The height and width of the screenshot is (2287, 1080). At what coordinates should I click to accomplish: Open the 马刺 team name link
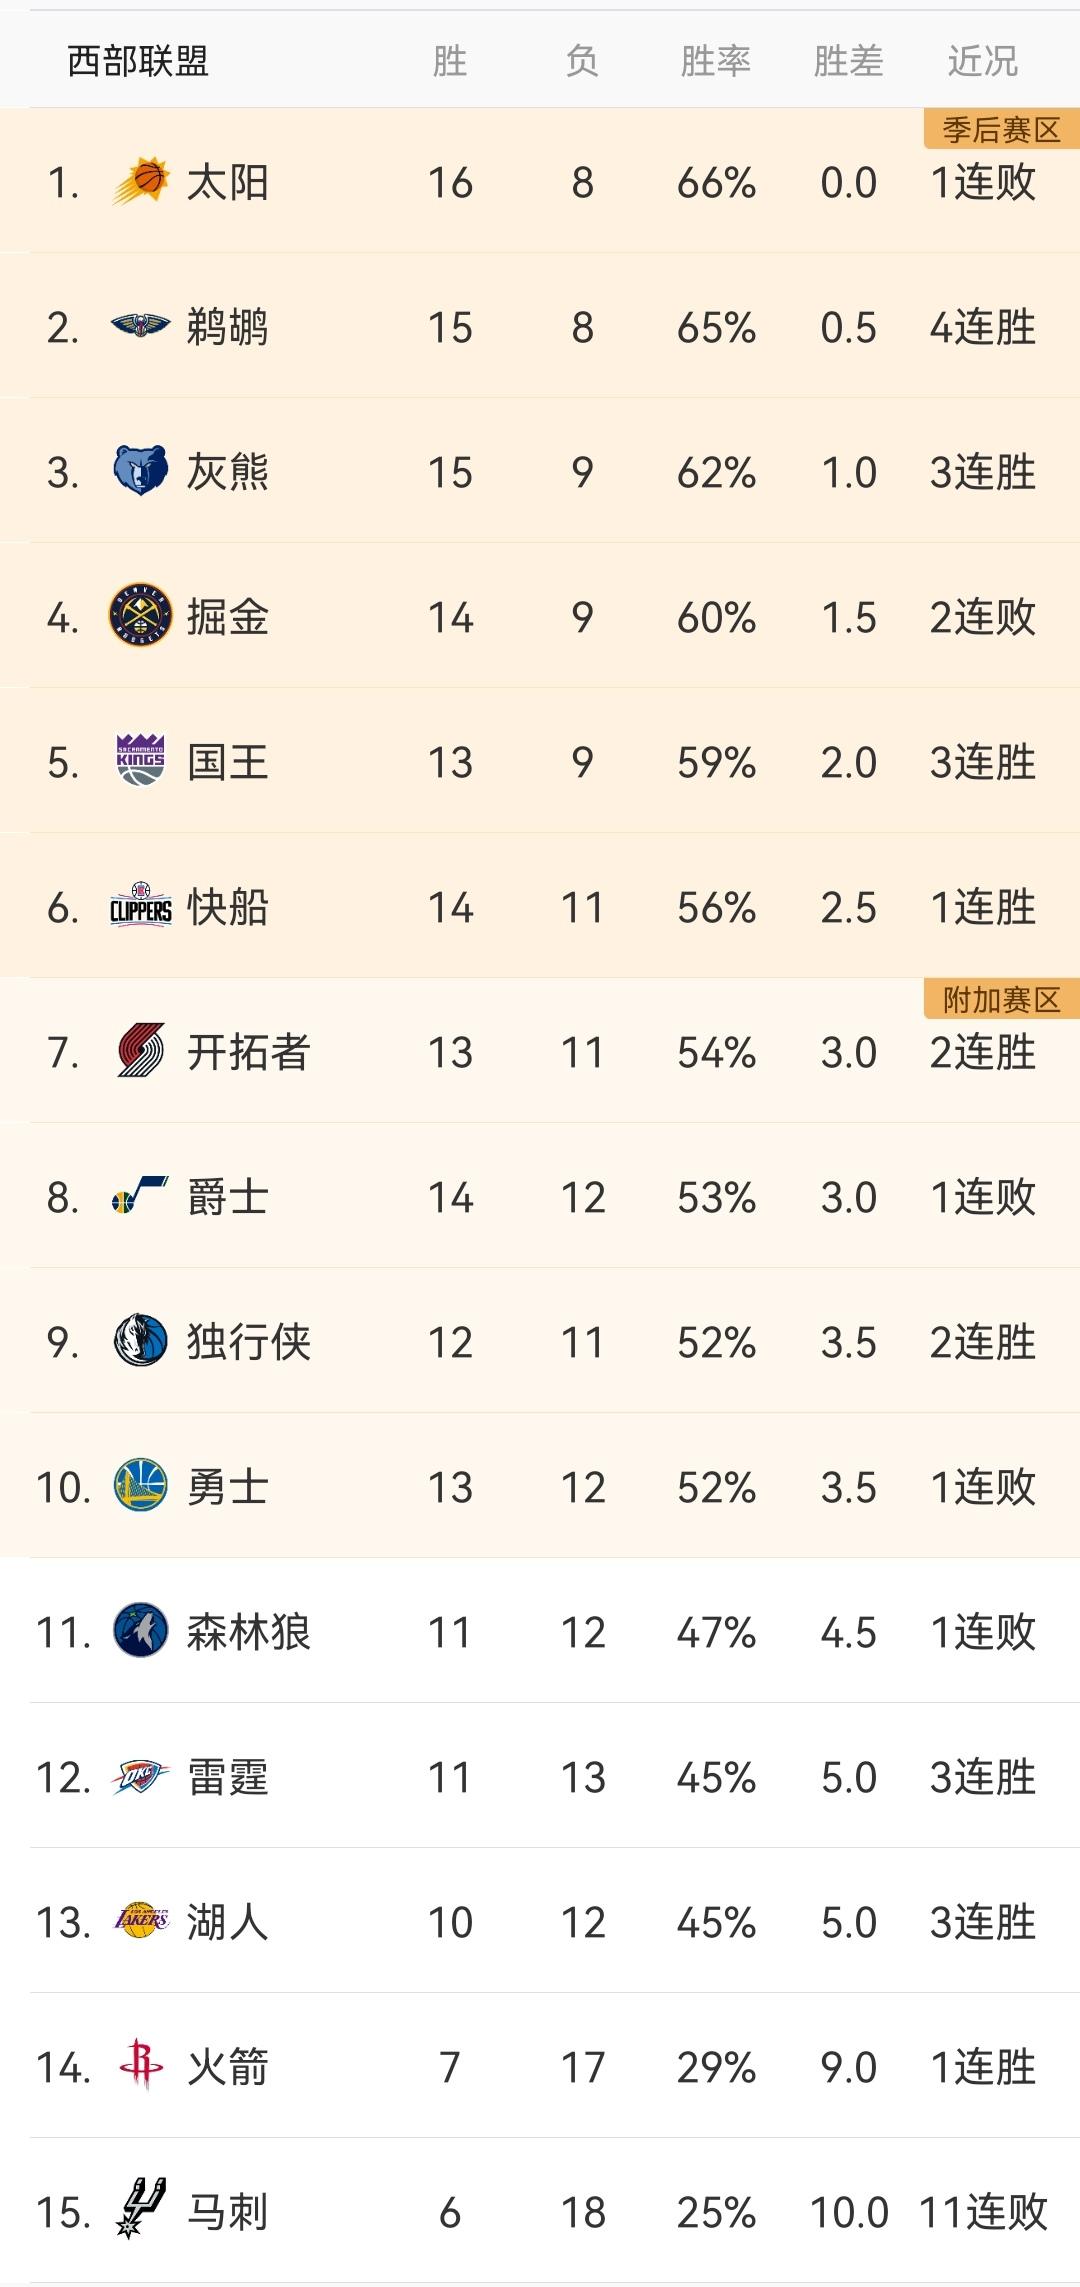(227, 2212)
